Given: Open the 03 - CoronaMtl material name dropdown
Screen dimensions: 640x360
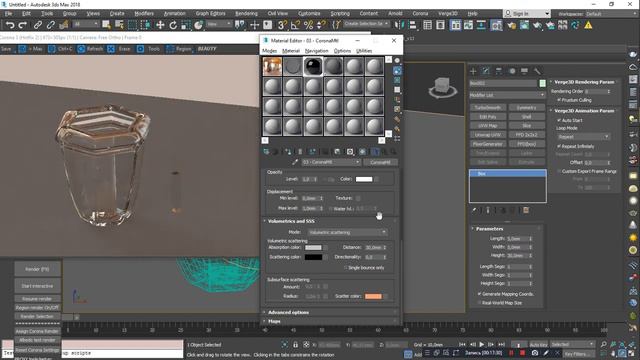Looking at the screenshot, I should (x=331, y=162).
